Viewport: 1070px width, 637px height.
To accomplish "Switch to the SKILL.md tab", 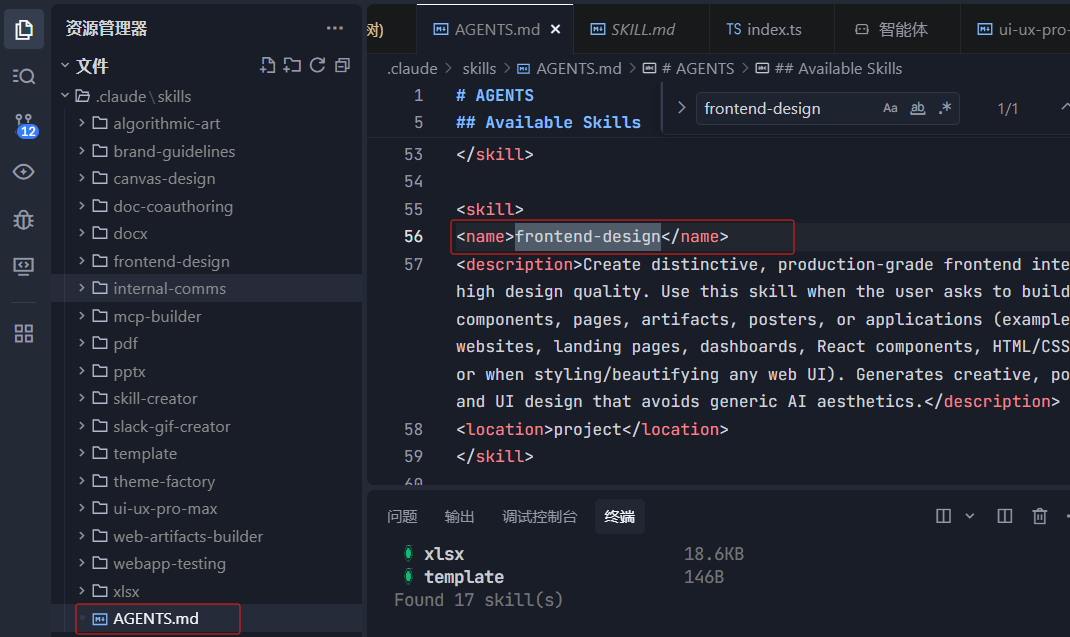I will click(x=642, y=29).
